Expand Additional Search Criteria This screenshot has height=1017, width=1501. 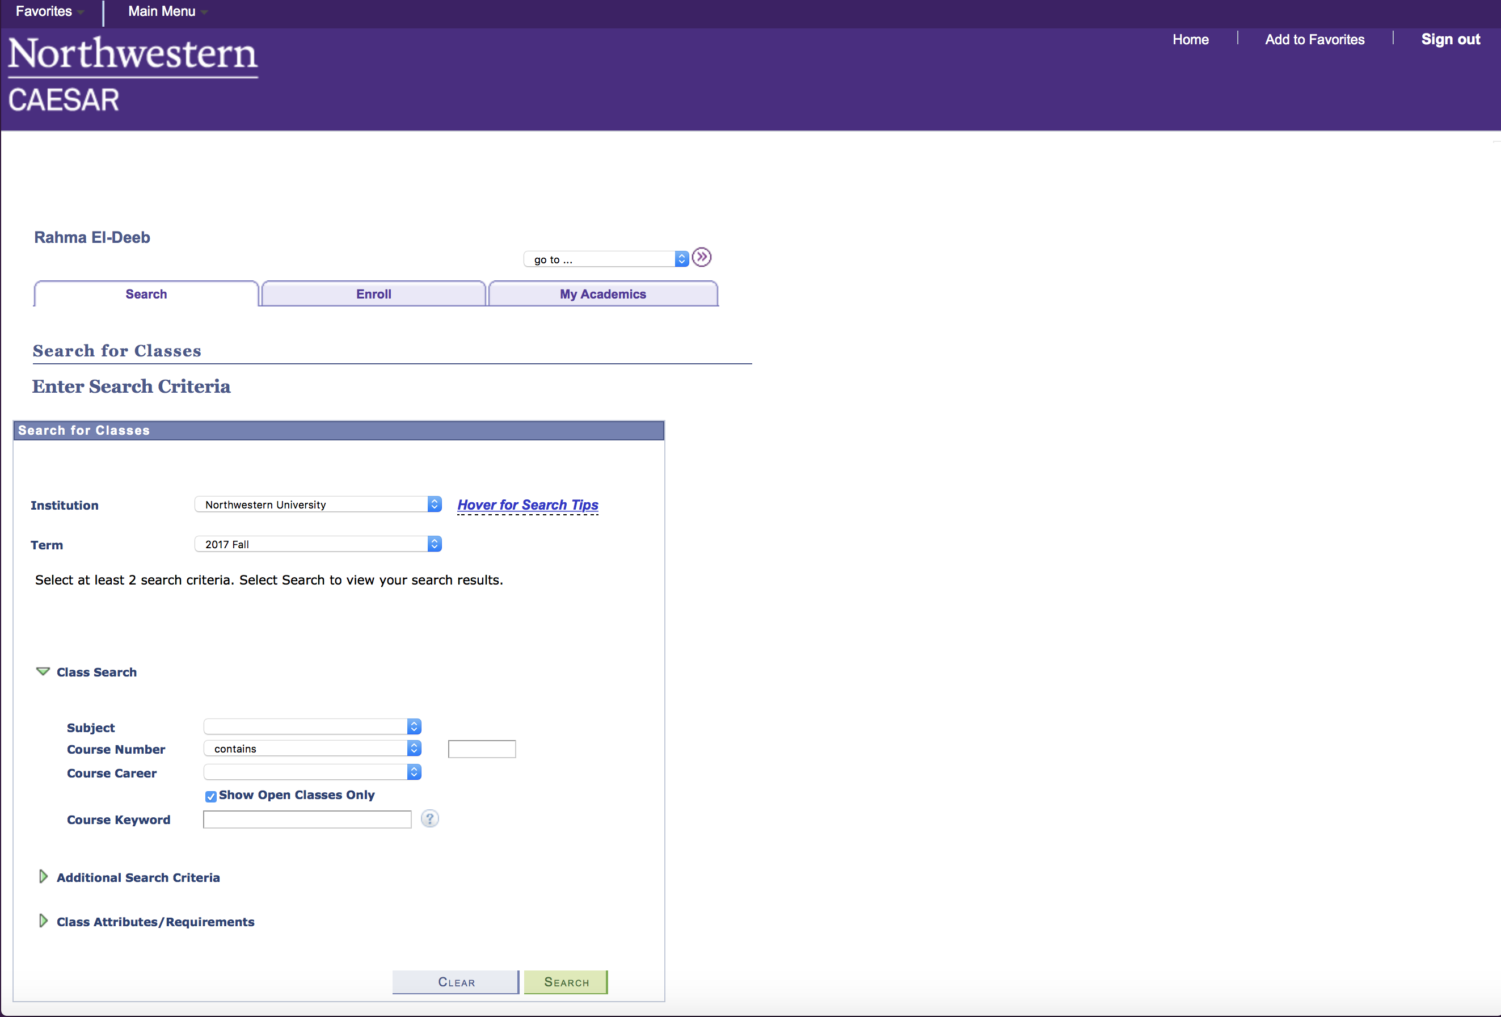pos(43,877)
